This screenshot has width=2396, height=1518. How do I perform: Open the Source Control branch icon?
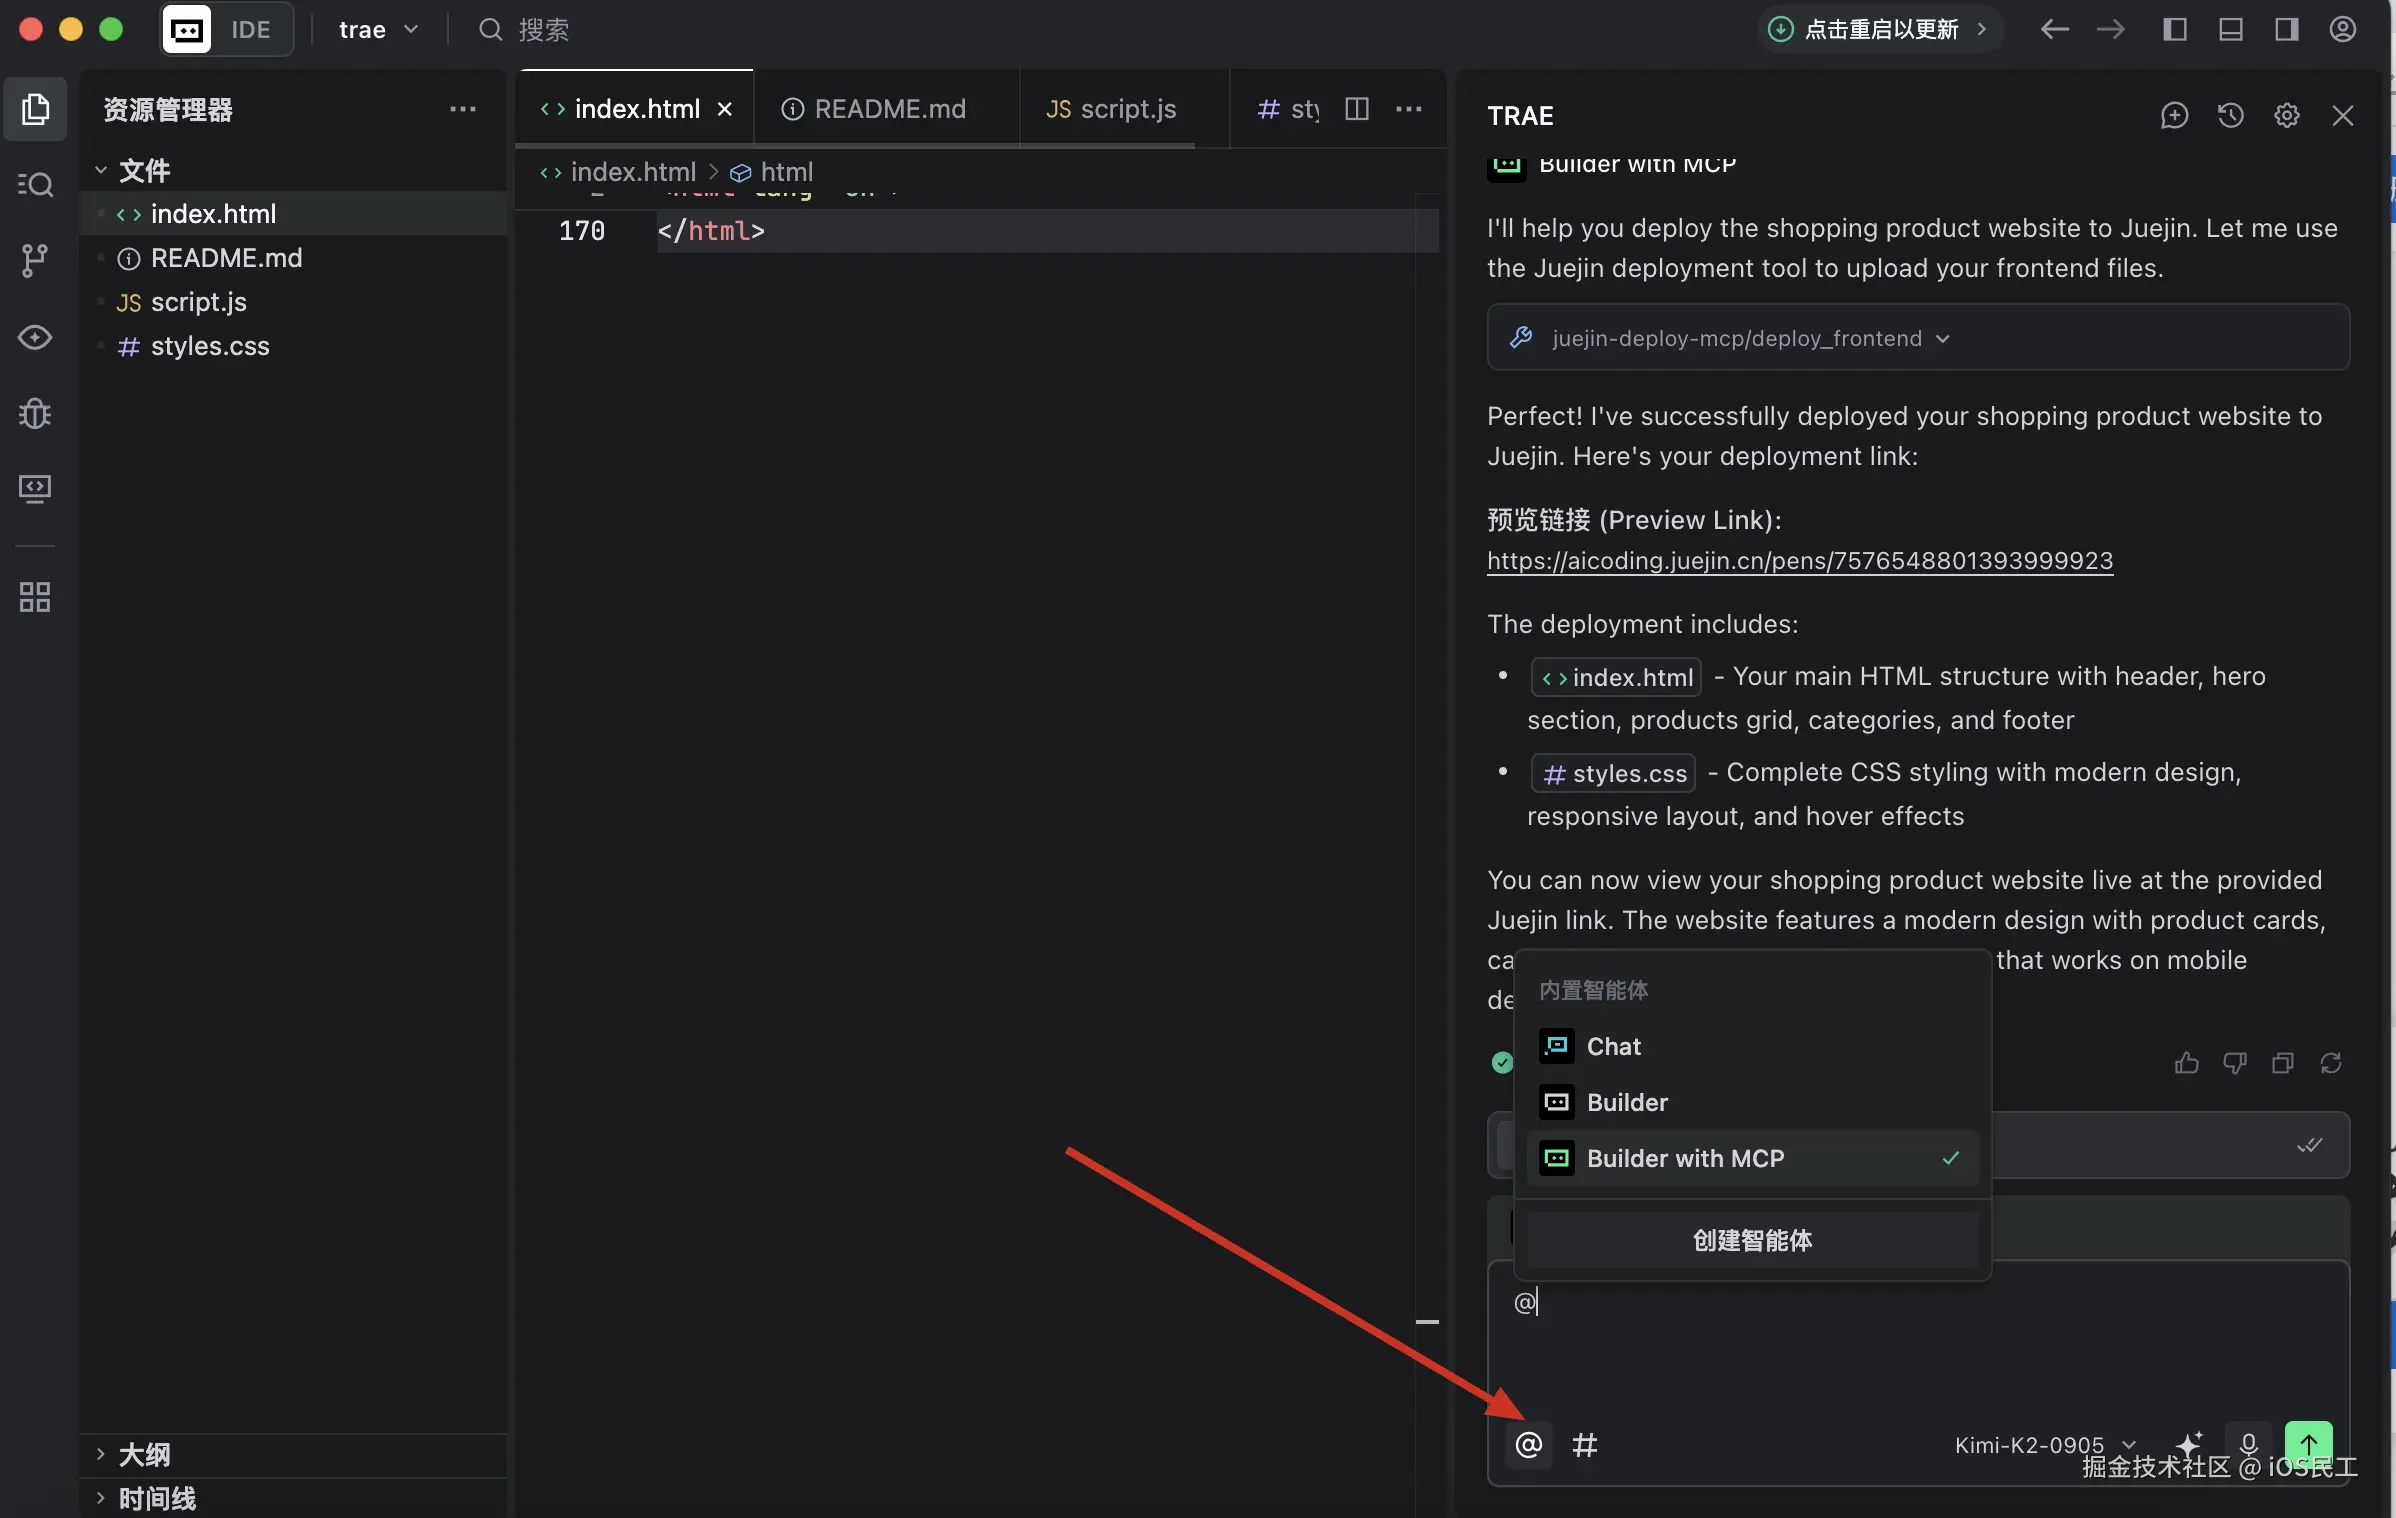[x=36, y=261]
